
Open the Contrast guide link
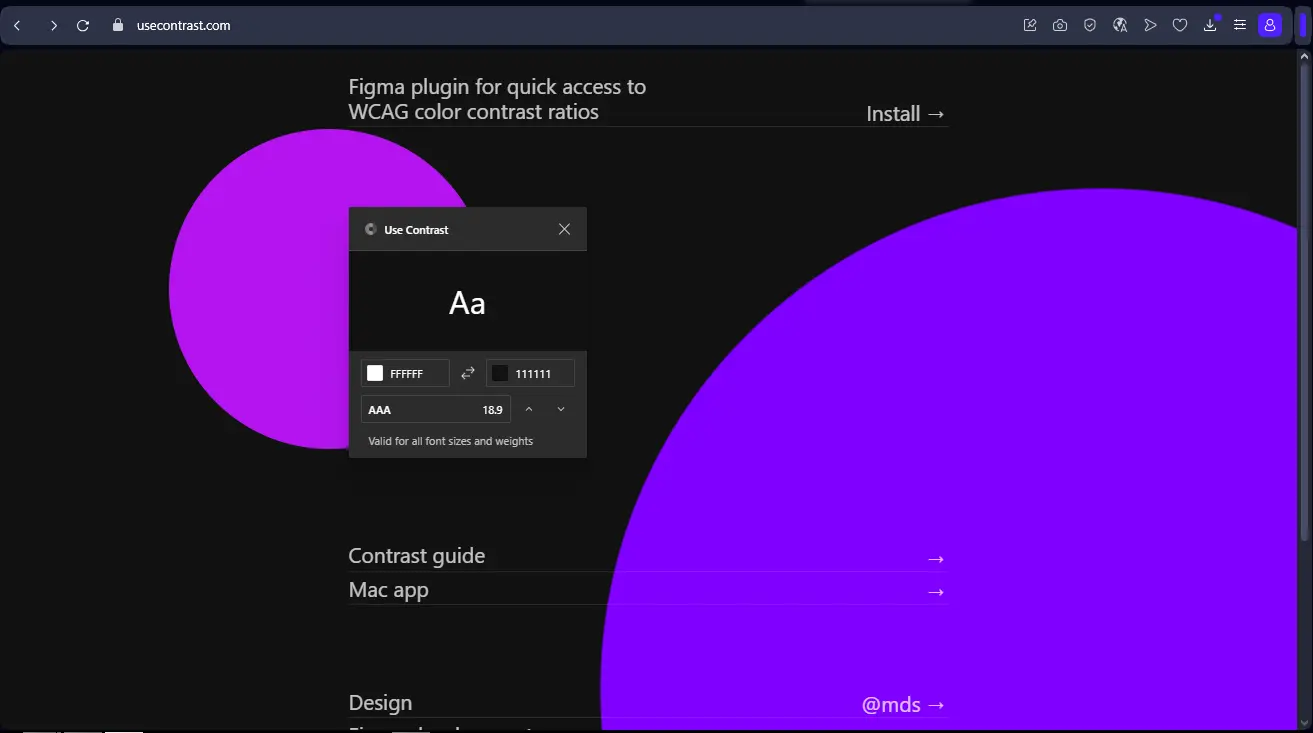[x=648, y=556]
